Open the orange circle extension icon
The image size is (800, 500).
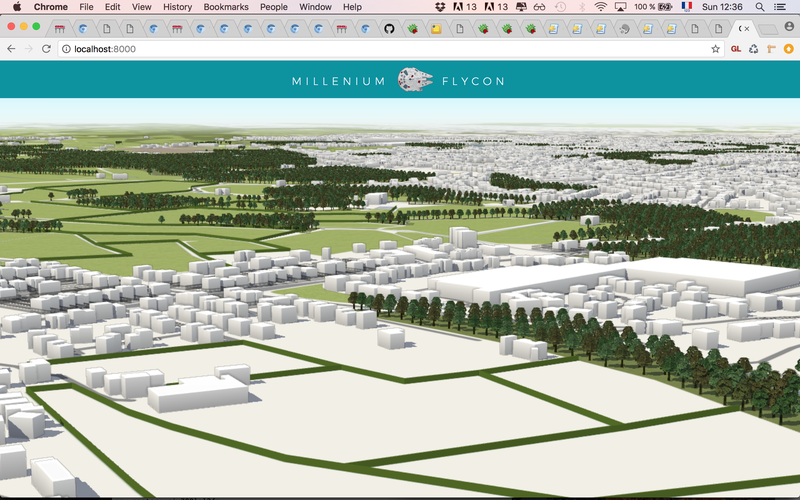tap(788, 48)
